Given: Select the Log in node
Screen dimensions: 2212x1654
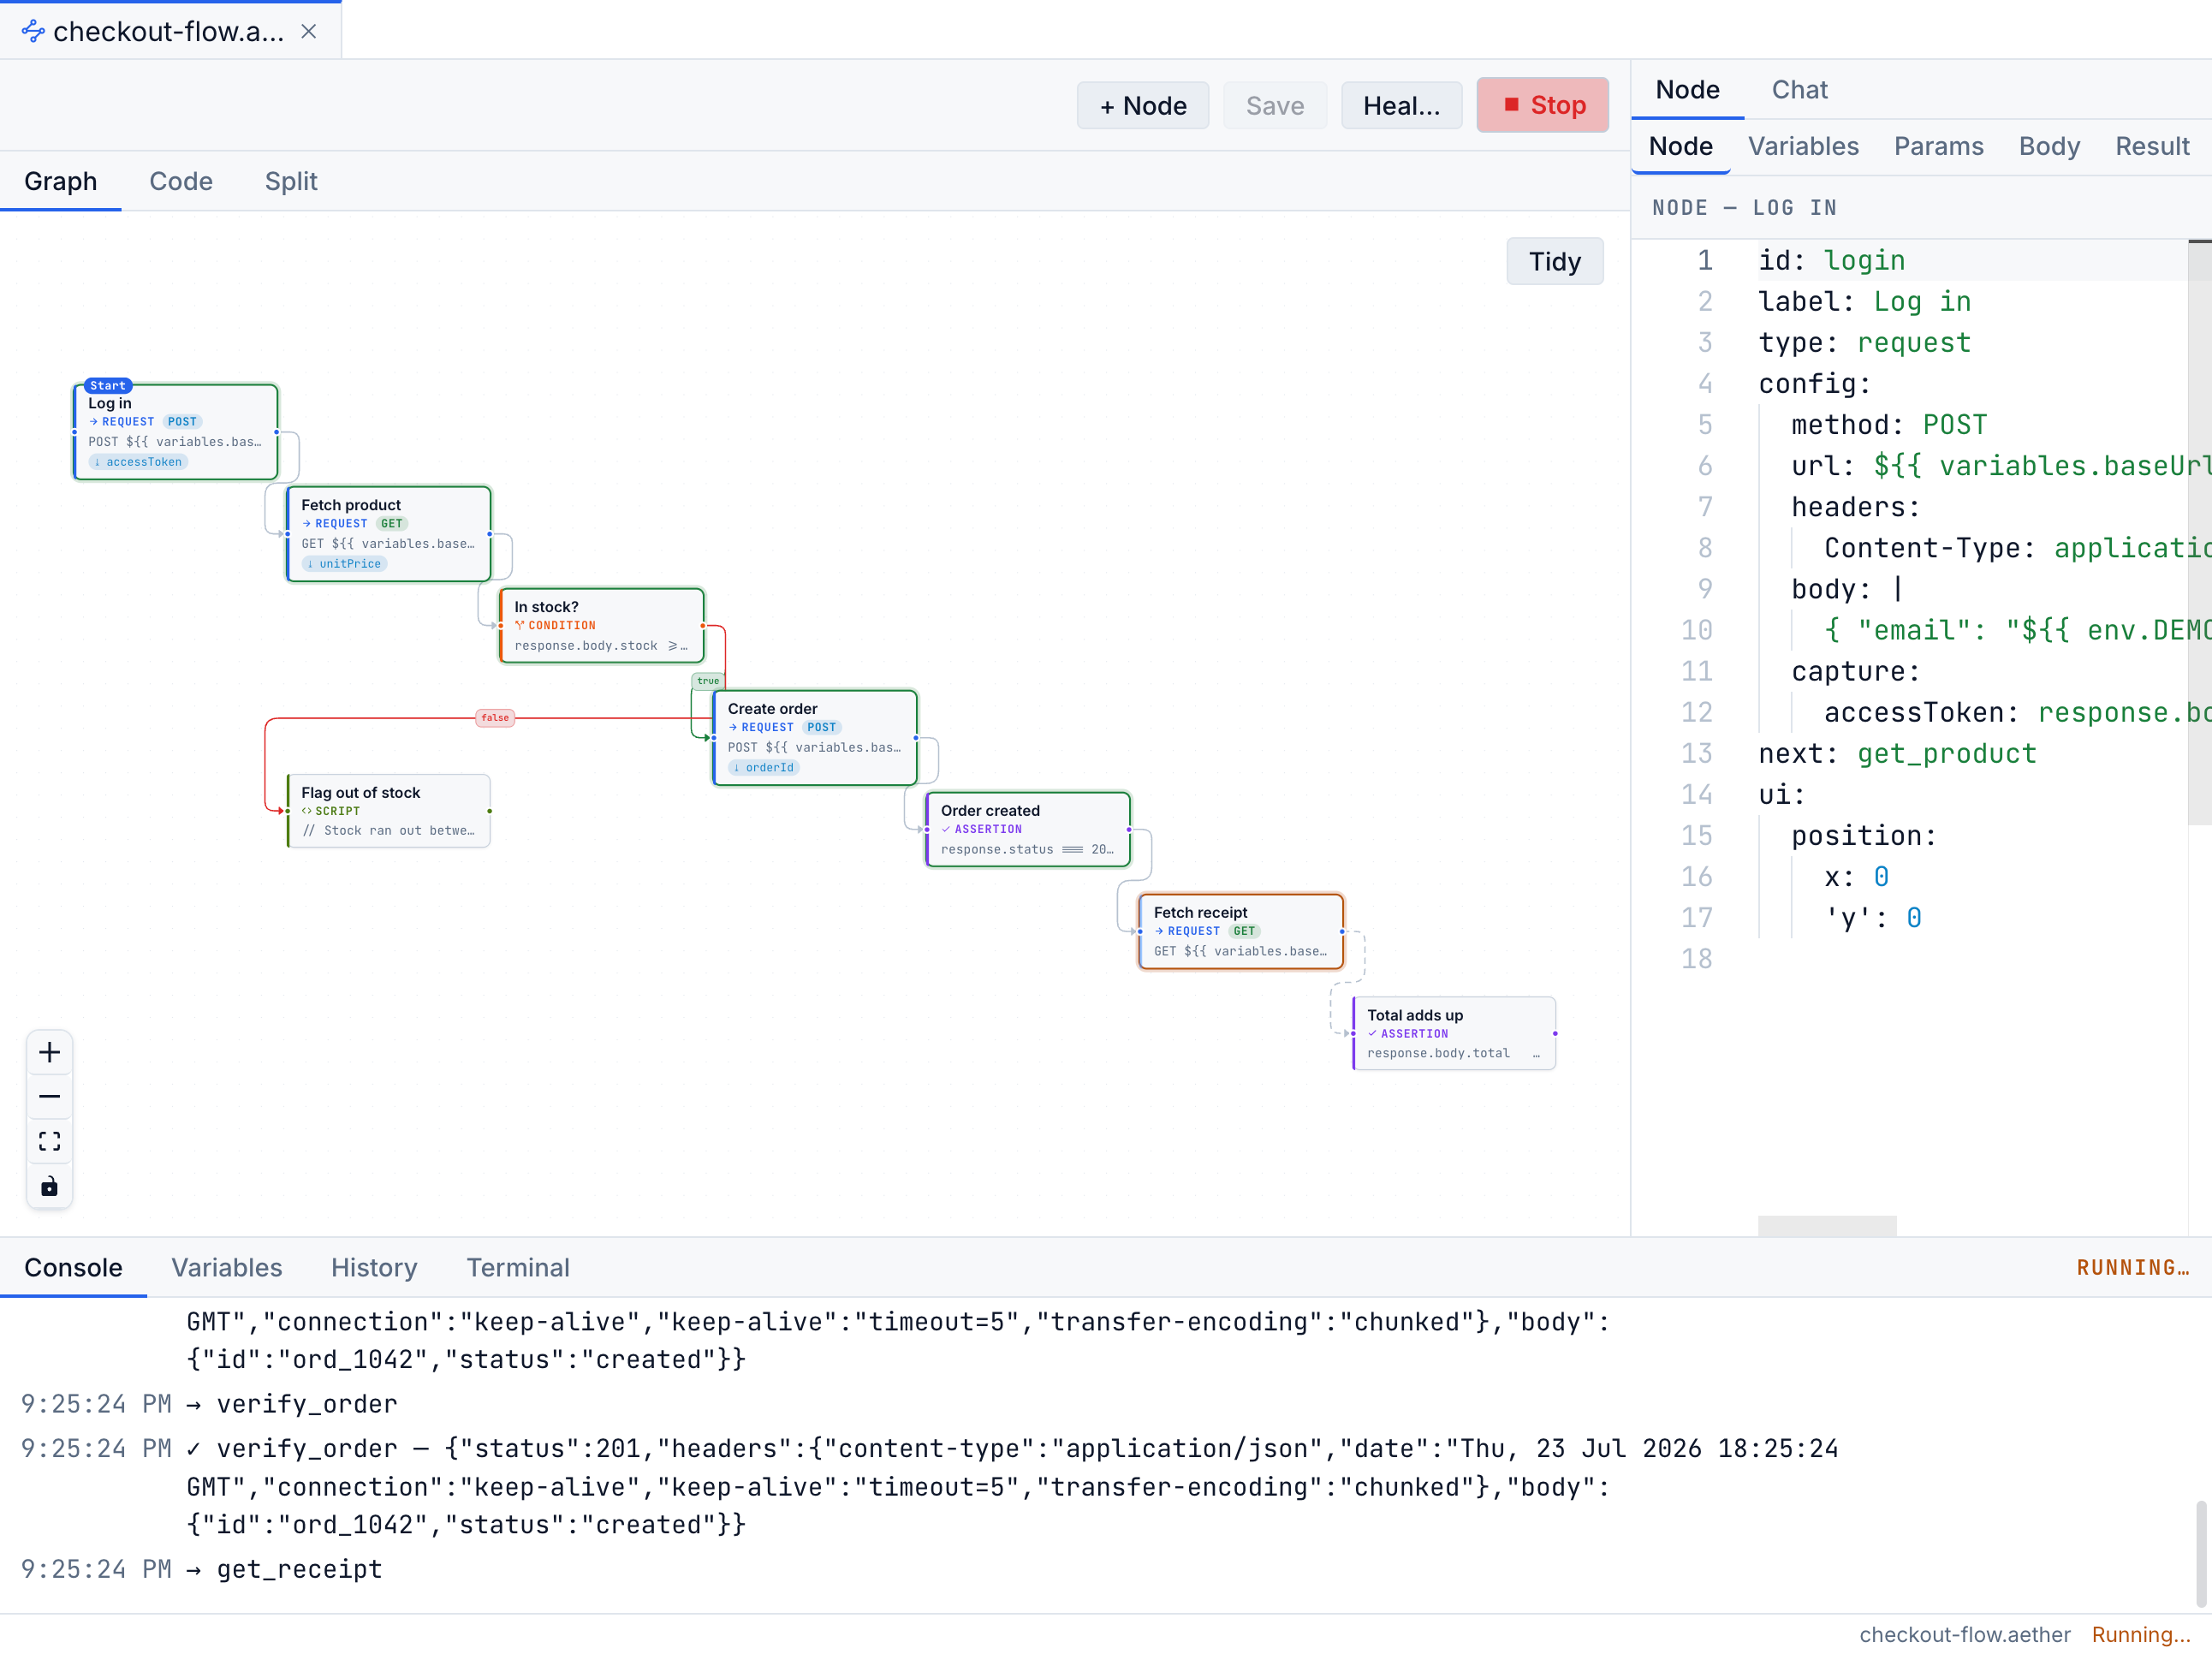Looking at the screenshot, I should point(176,432).
